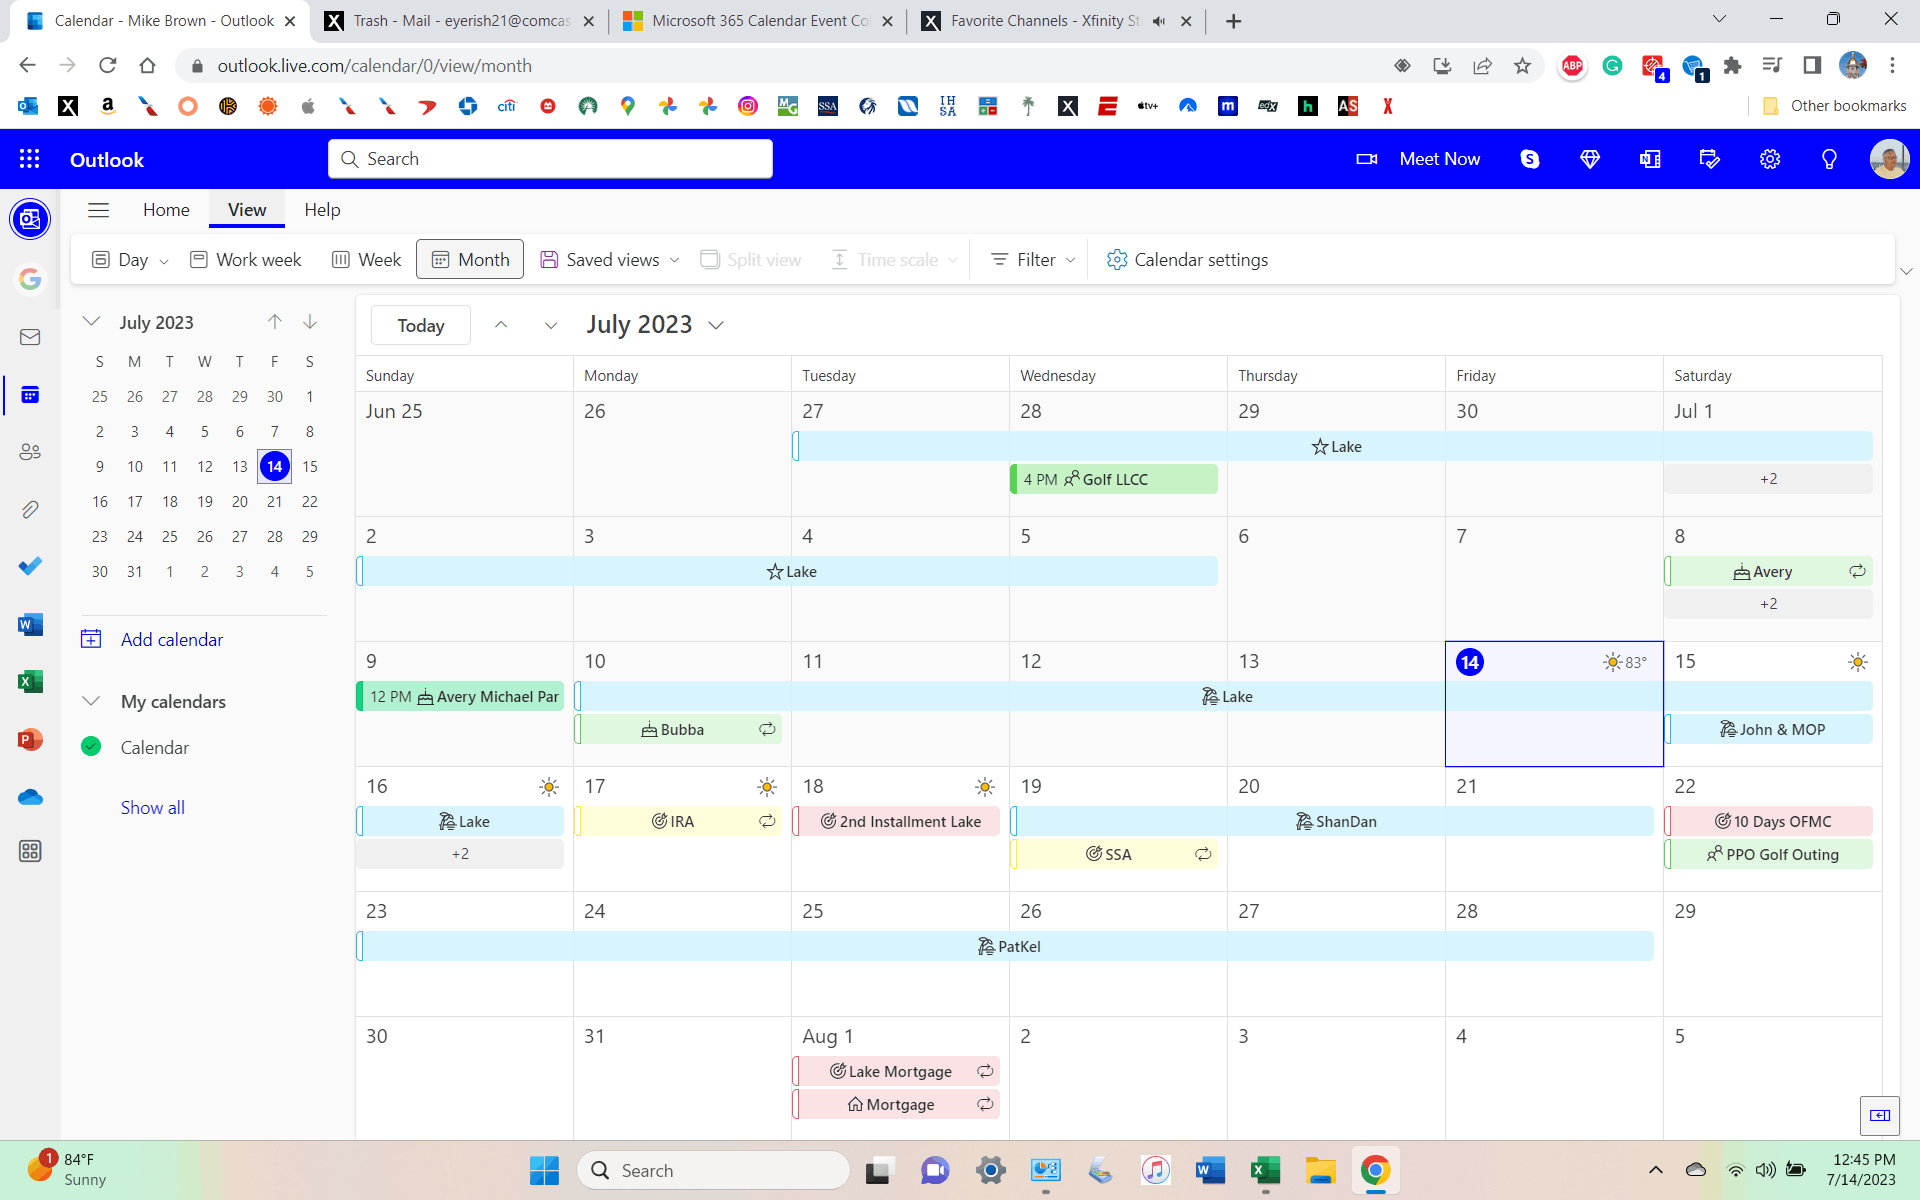Select Work week view
The width and height of the screenshot is (1920, 1200).
[246, 260]
